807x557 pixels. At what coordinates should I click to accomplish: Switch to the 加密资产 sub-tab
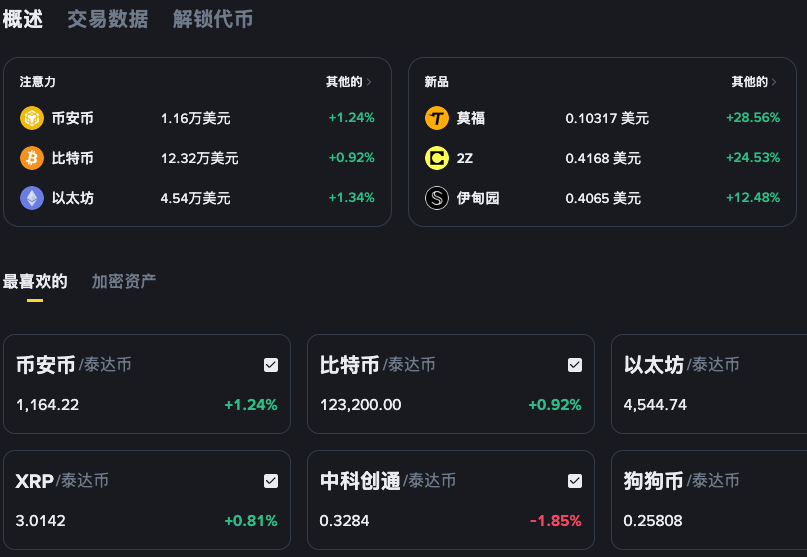click(x=124, y=281)
